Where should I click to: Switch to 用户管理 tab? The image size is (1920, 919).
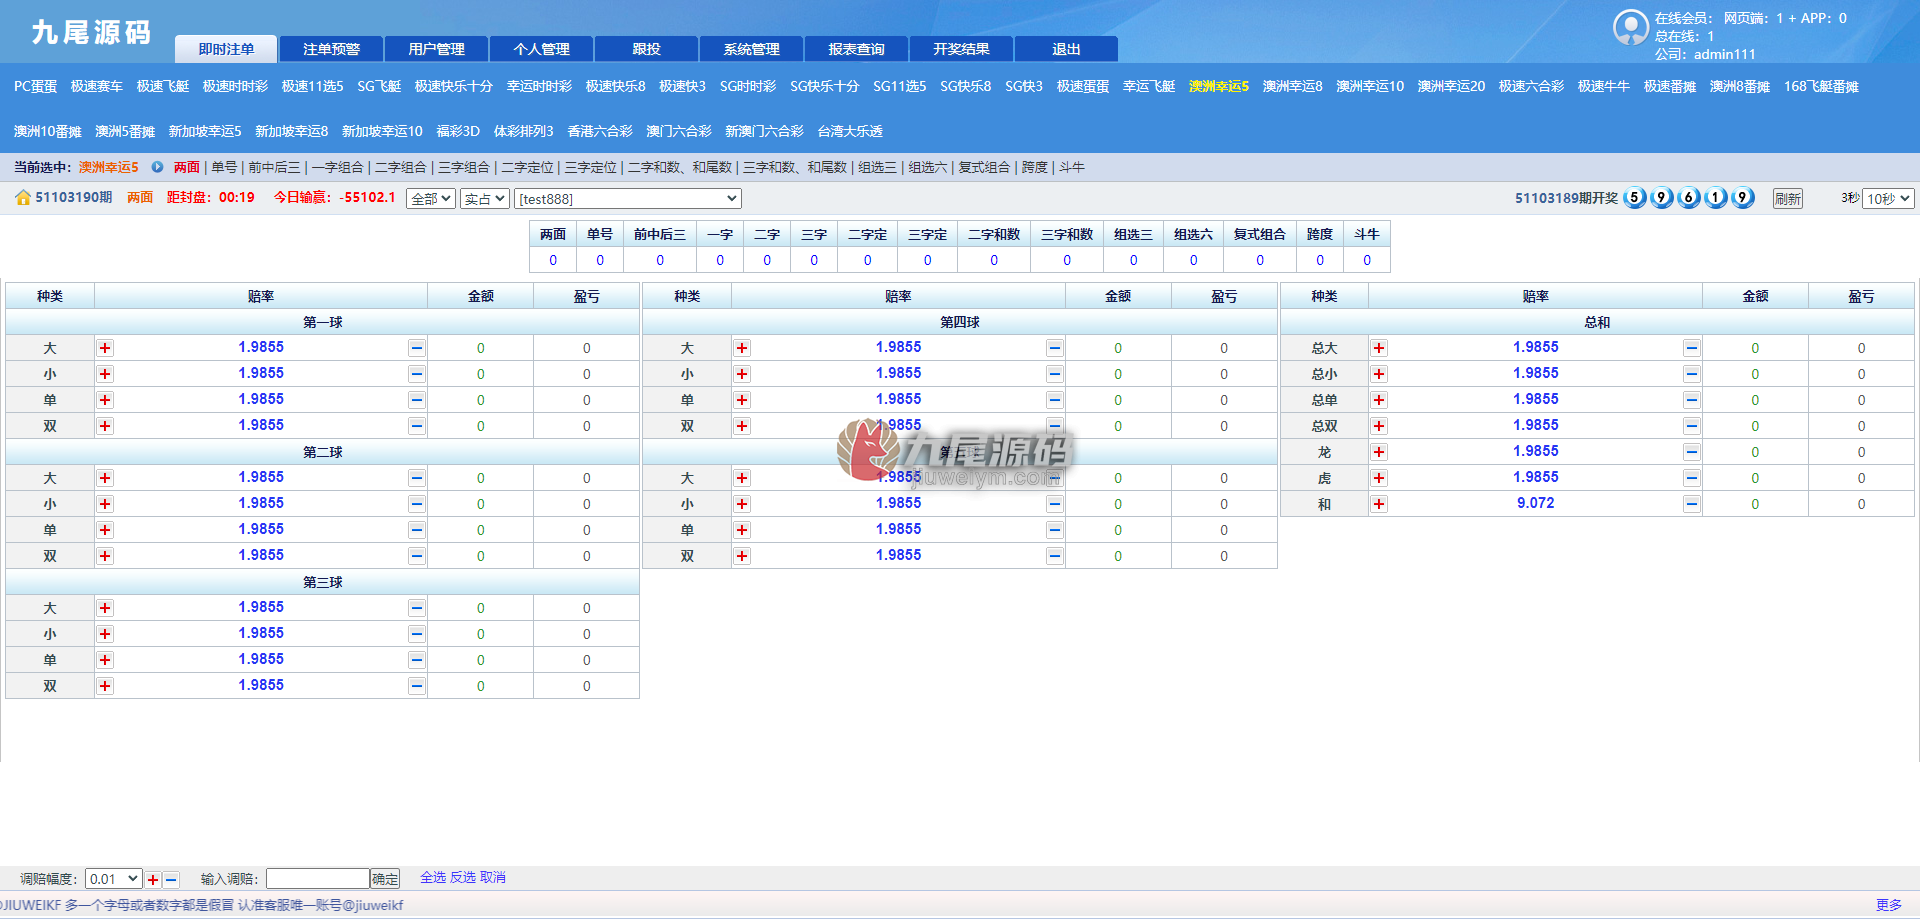(x=437, y=49)
